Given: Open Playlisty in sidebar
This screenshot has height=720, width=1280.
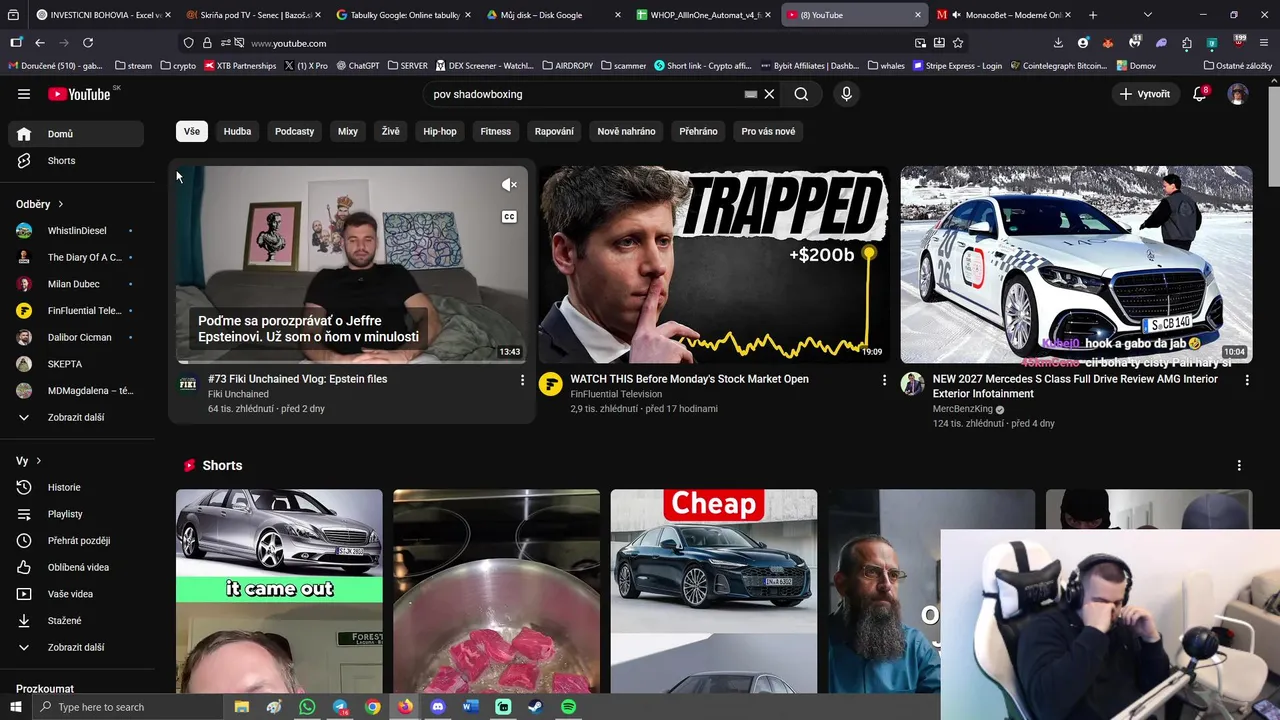Looking at the screenshot, I should (x=76, y=514).
